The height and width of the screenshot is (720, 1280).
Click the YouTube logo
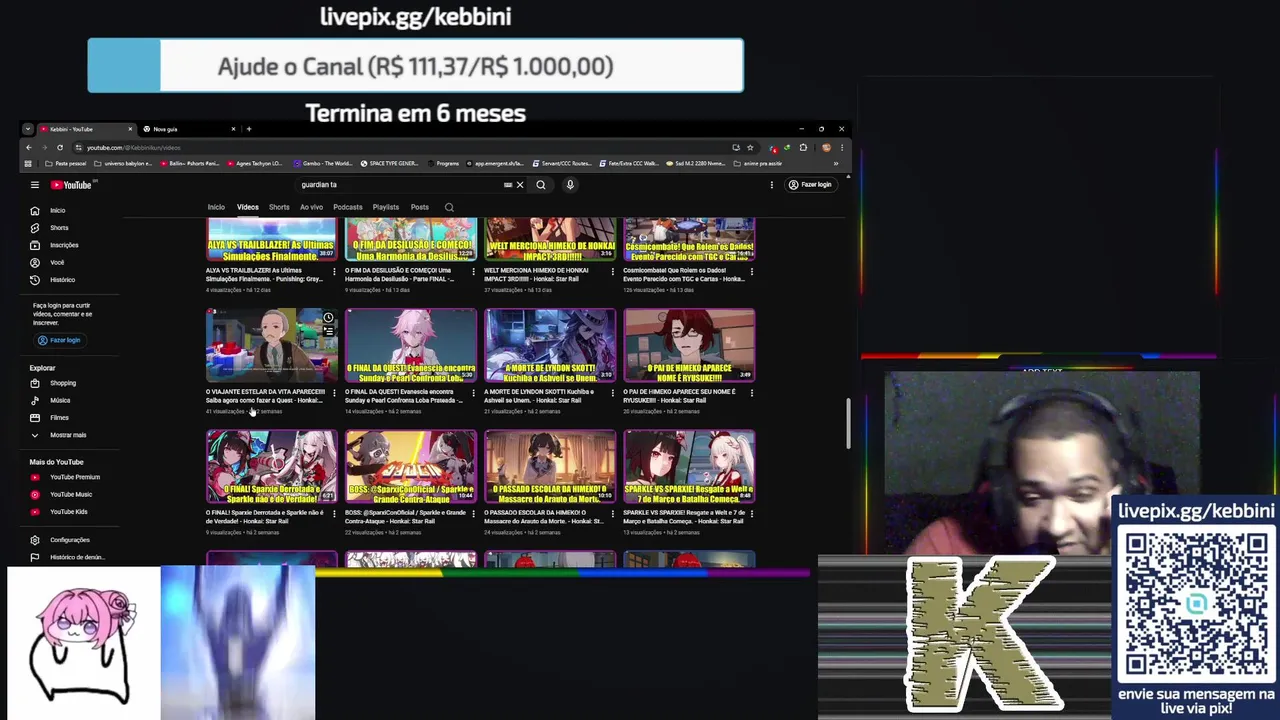[x=72, y=185]
